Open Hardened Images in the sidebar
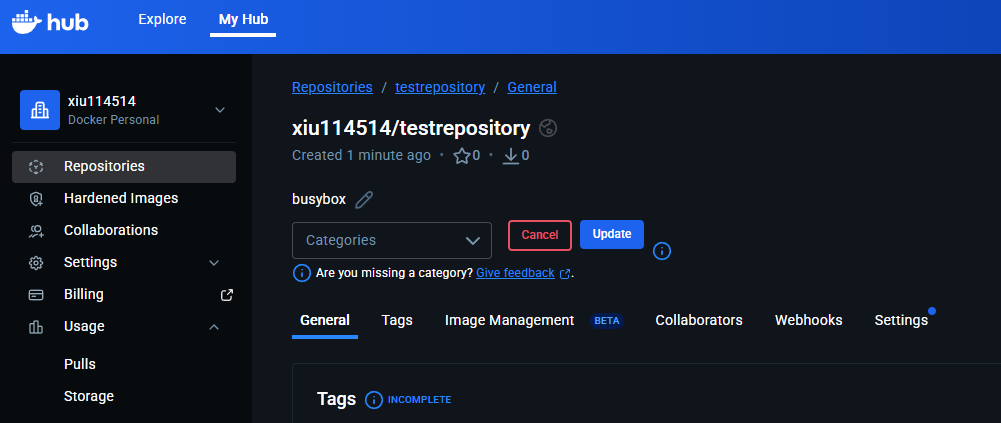 (124, 198)
